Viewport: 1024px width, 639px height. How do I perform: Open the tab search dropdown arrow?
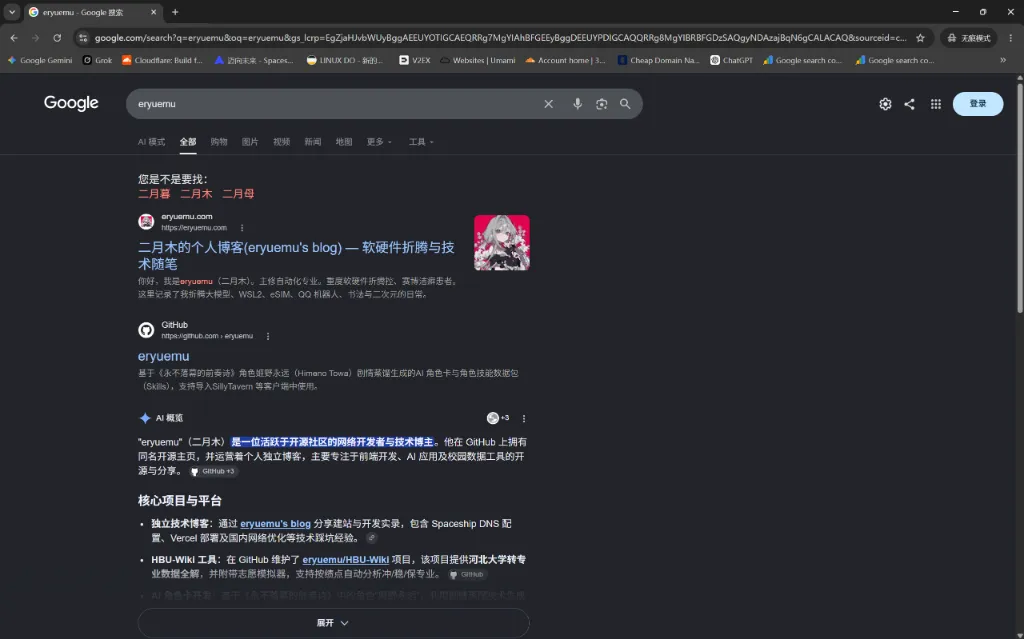point(12,12)
